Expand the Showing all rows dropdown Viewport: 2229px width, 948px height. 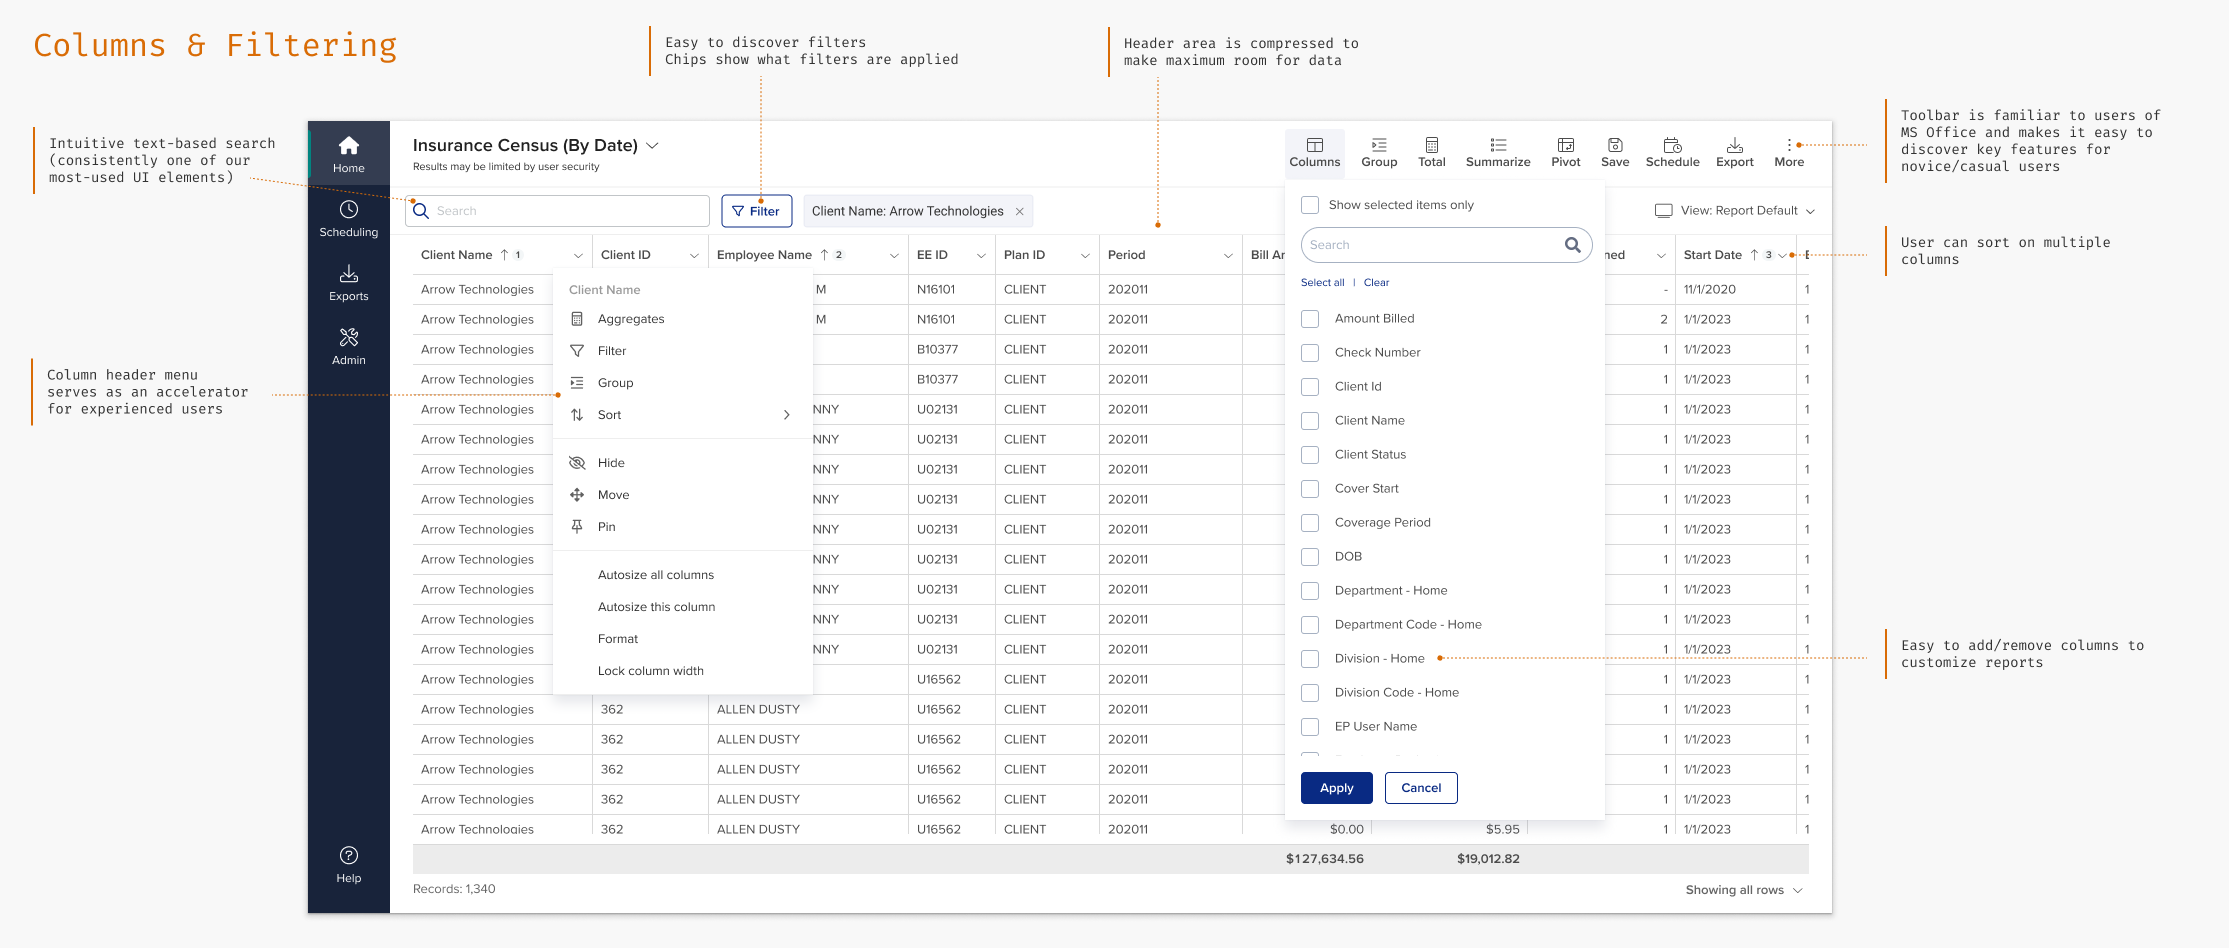(1743, 890)
